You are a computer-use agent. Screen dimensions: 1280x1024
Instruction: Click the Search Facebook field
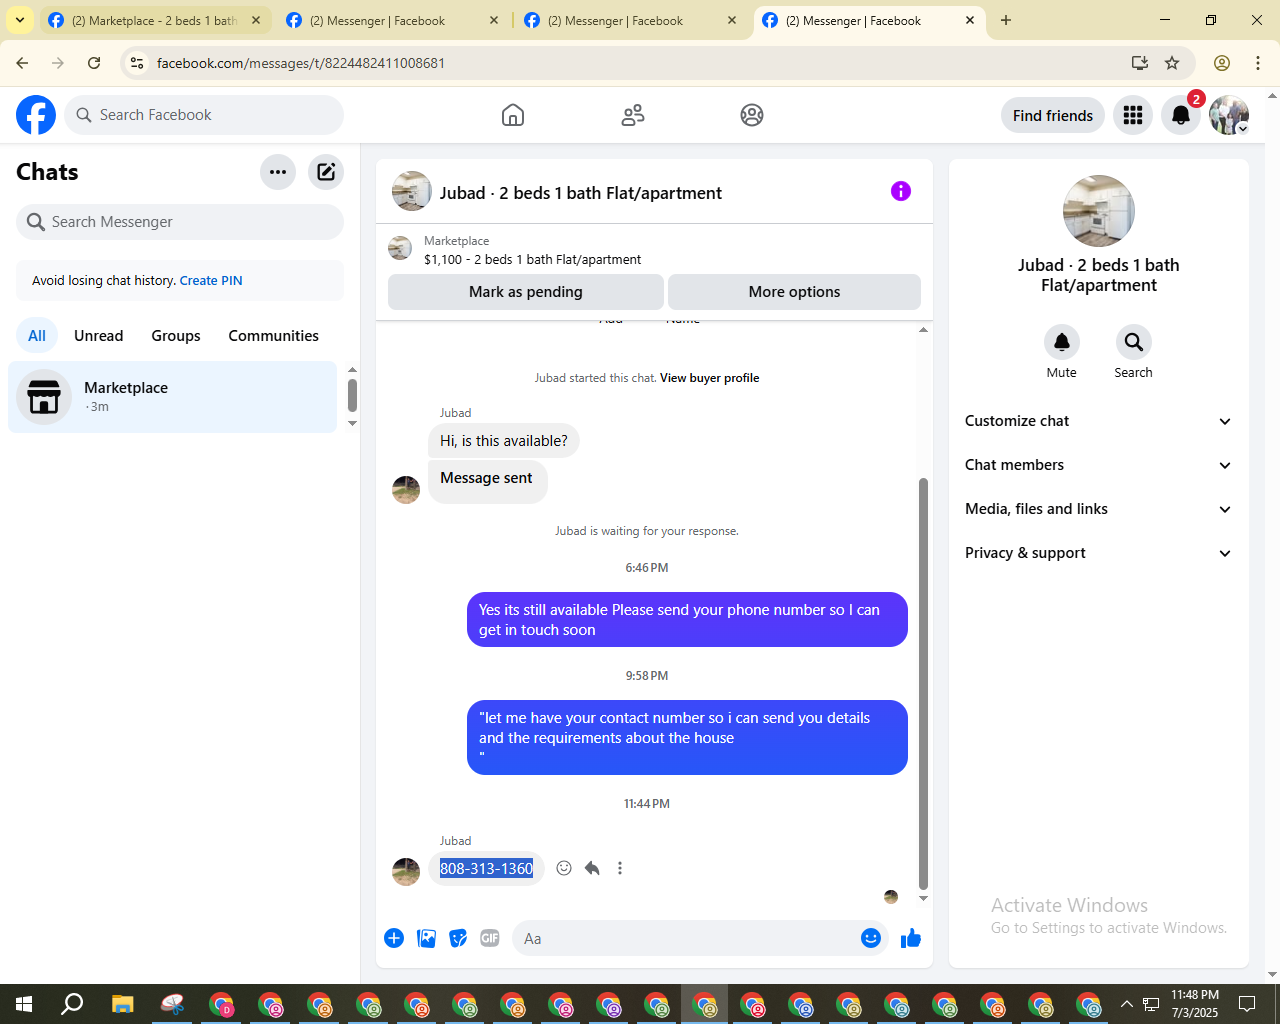204,115
